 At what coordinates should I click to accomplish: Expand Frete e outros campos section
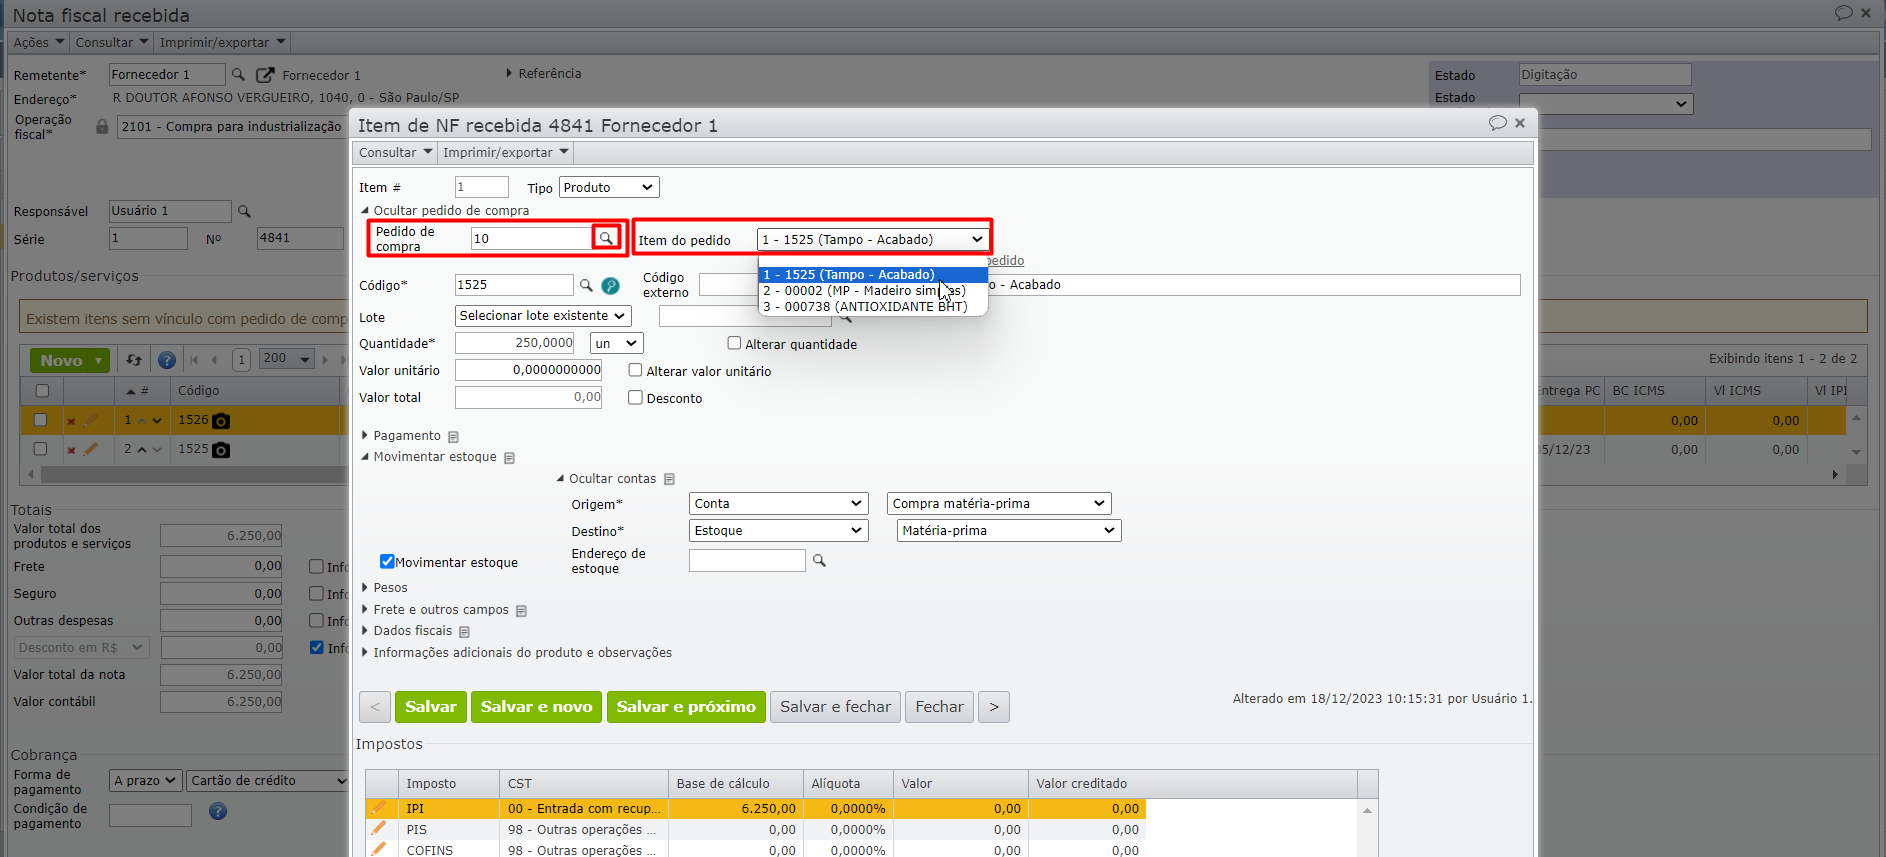coord(436,610)
